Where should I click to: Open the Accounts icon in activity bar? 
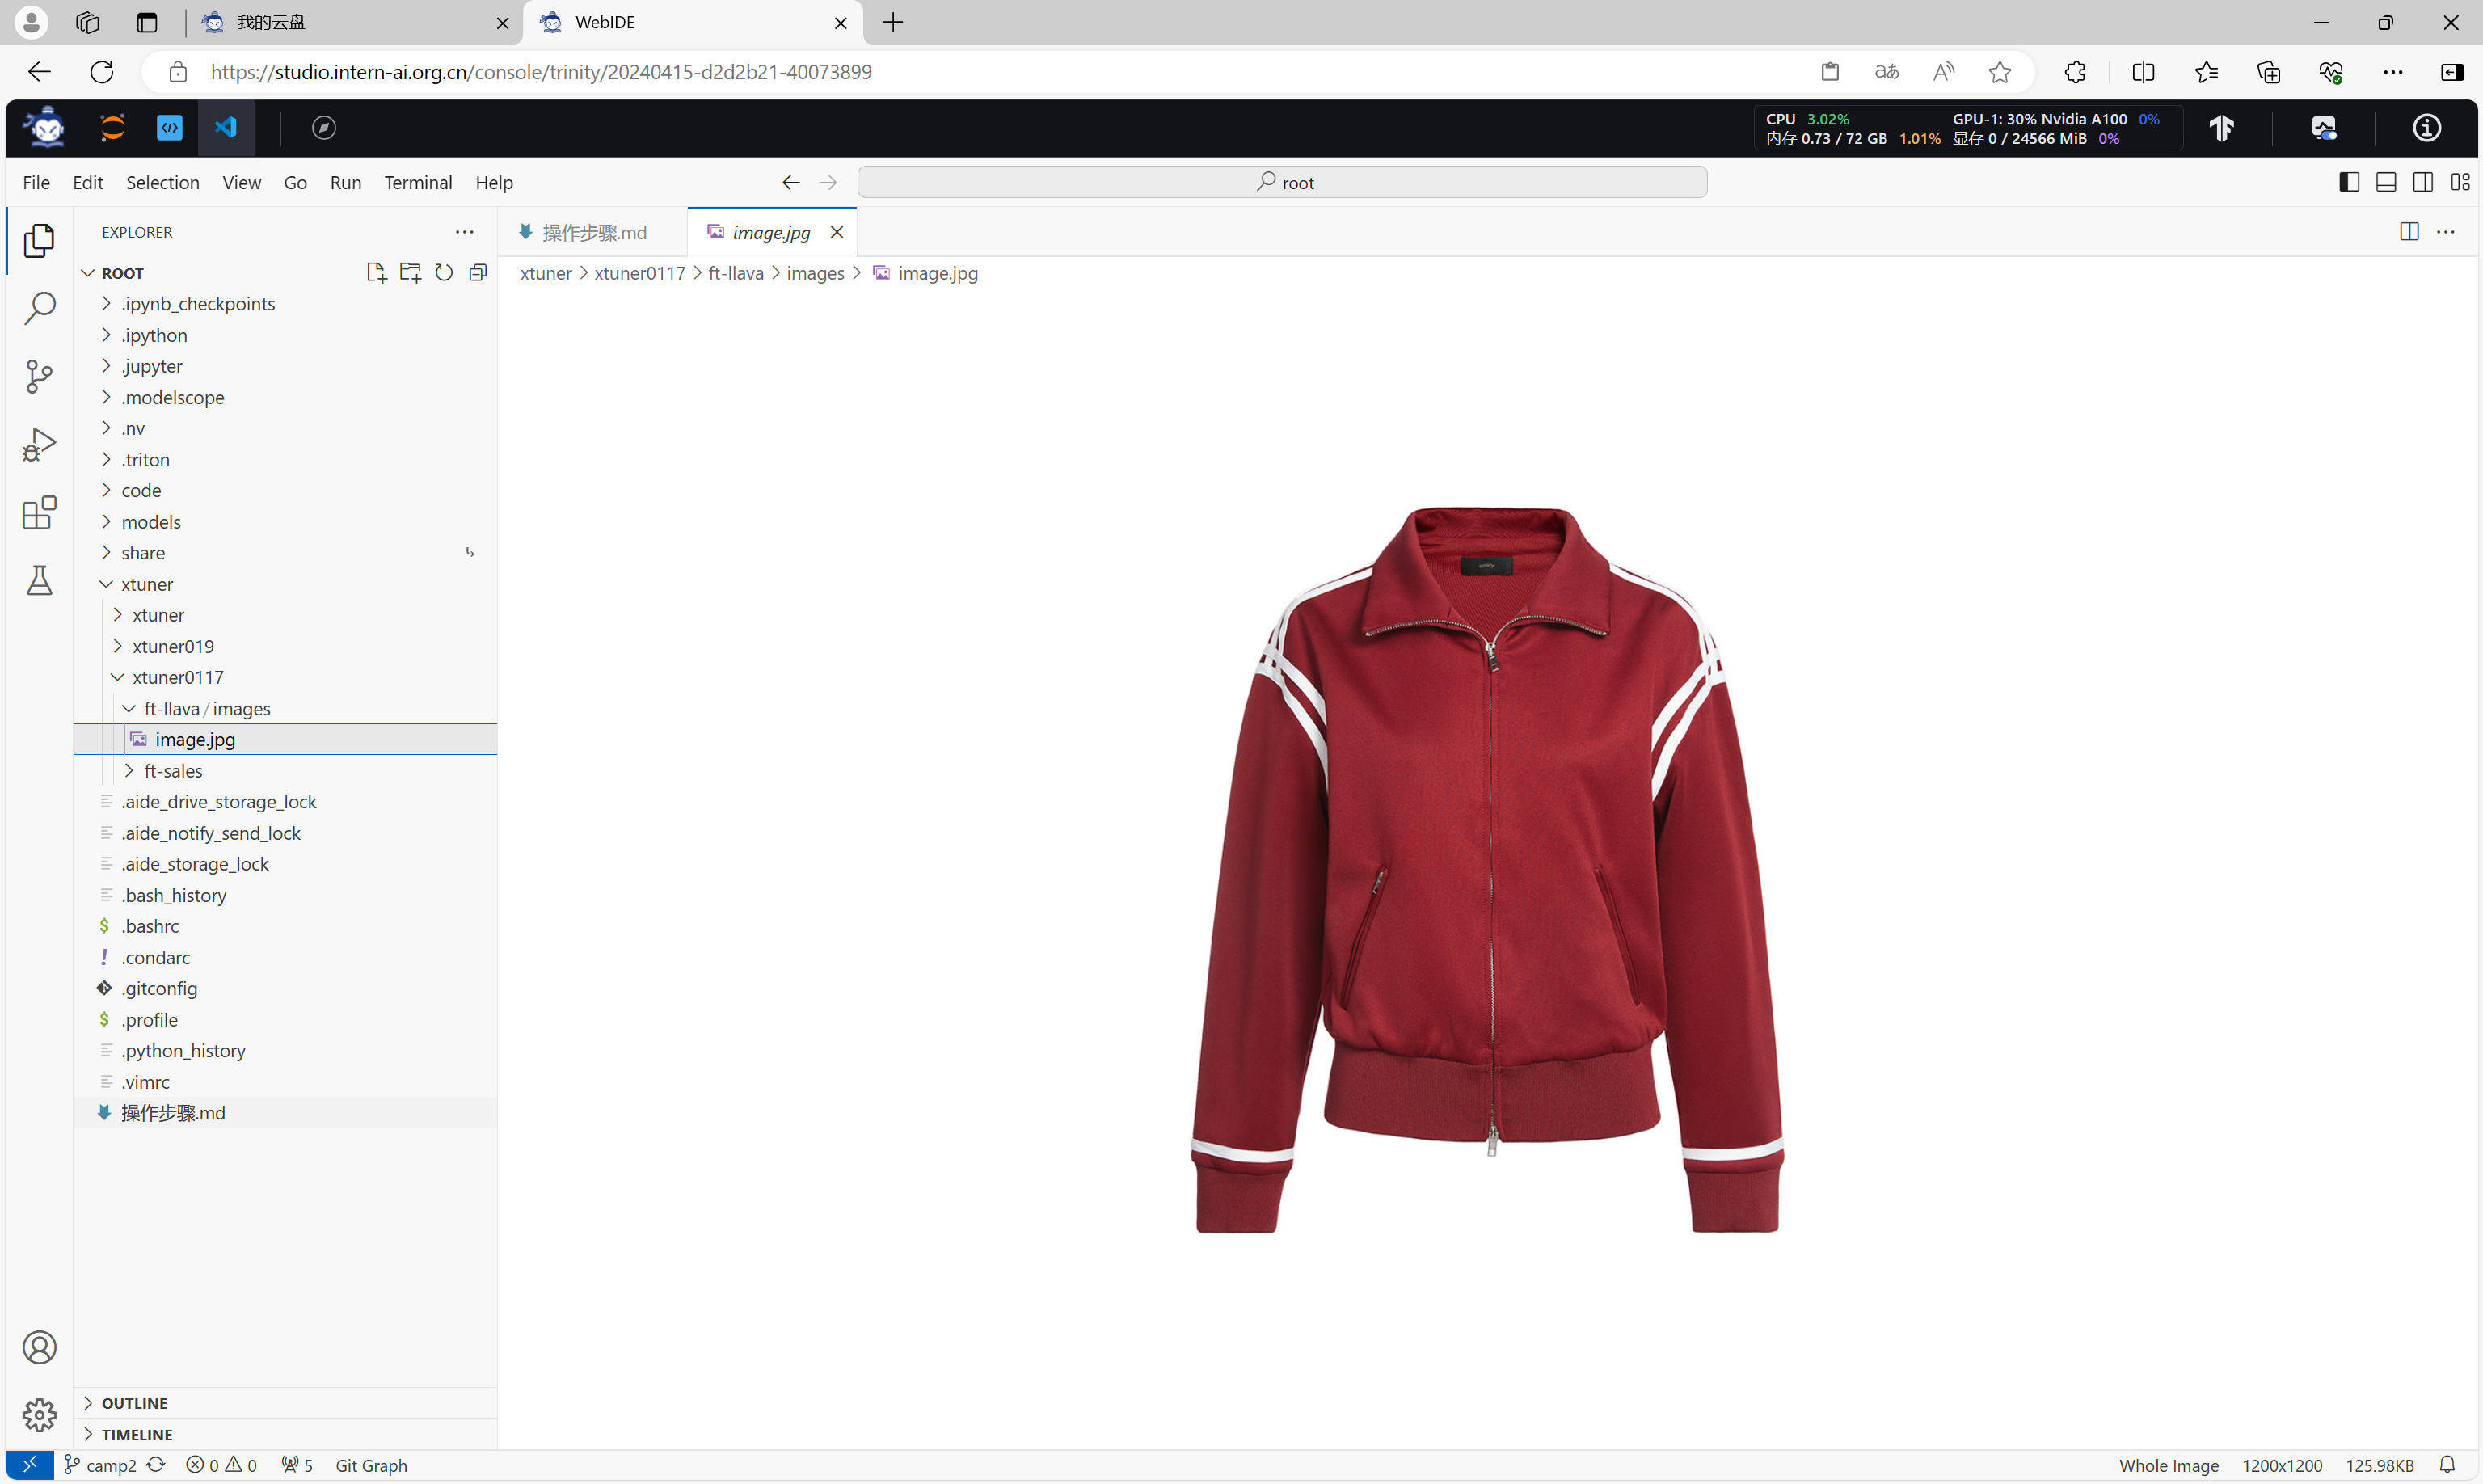tap(39, 1347)
